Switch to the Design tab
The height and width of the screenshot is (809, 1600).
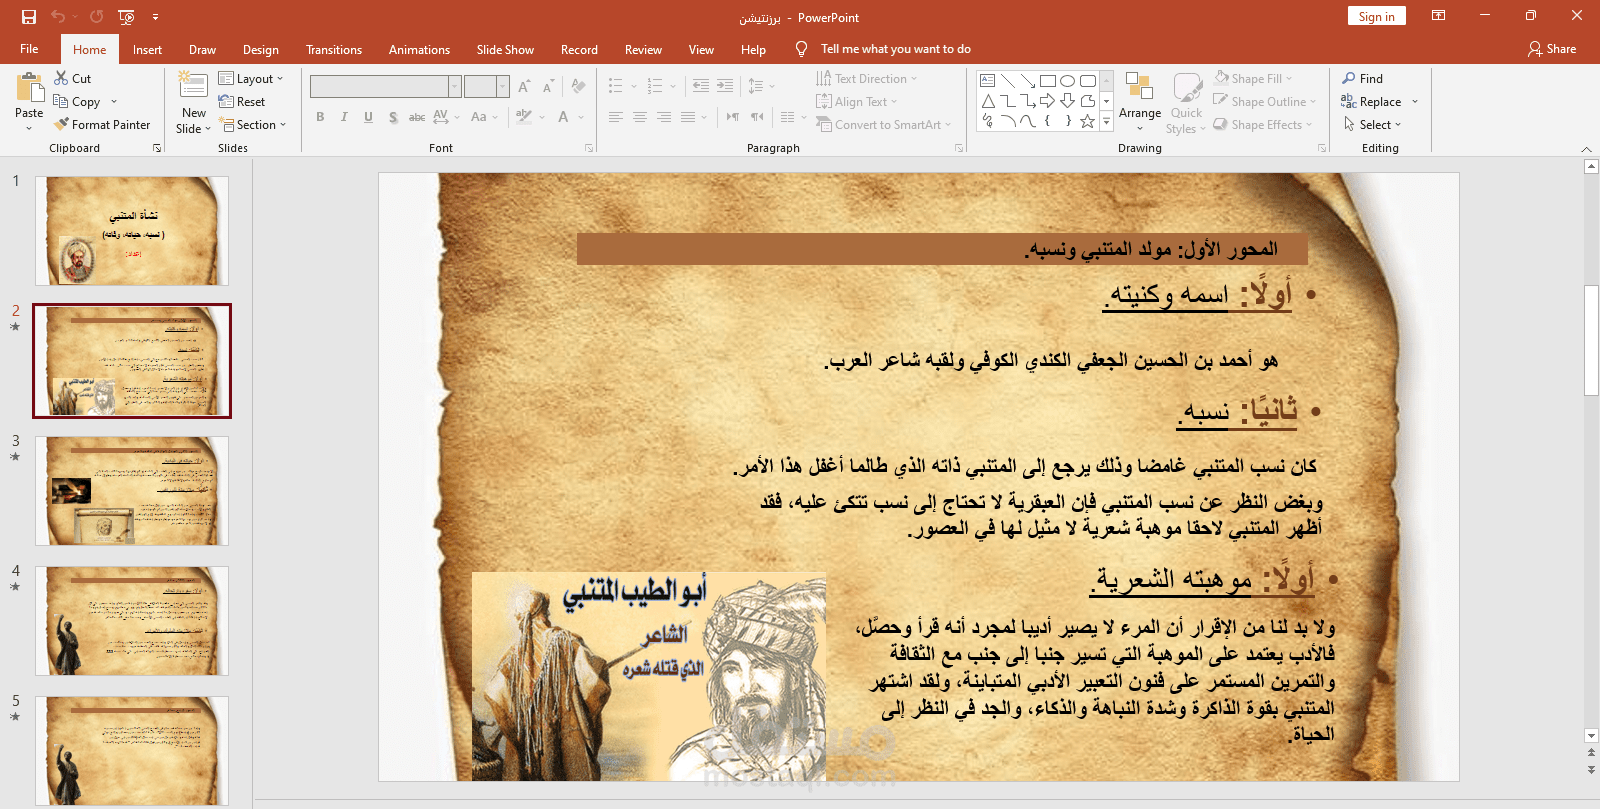click(x=260, y=49)
